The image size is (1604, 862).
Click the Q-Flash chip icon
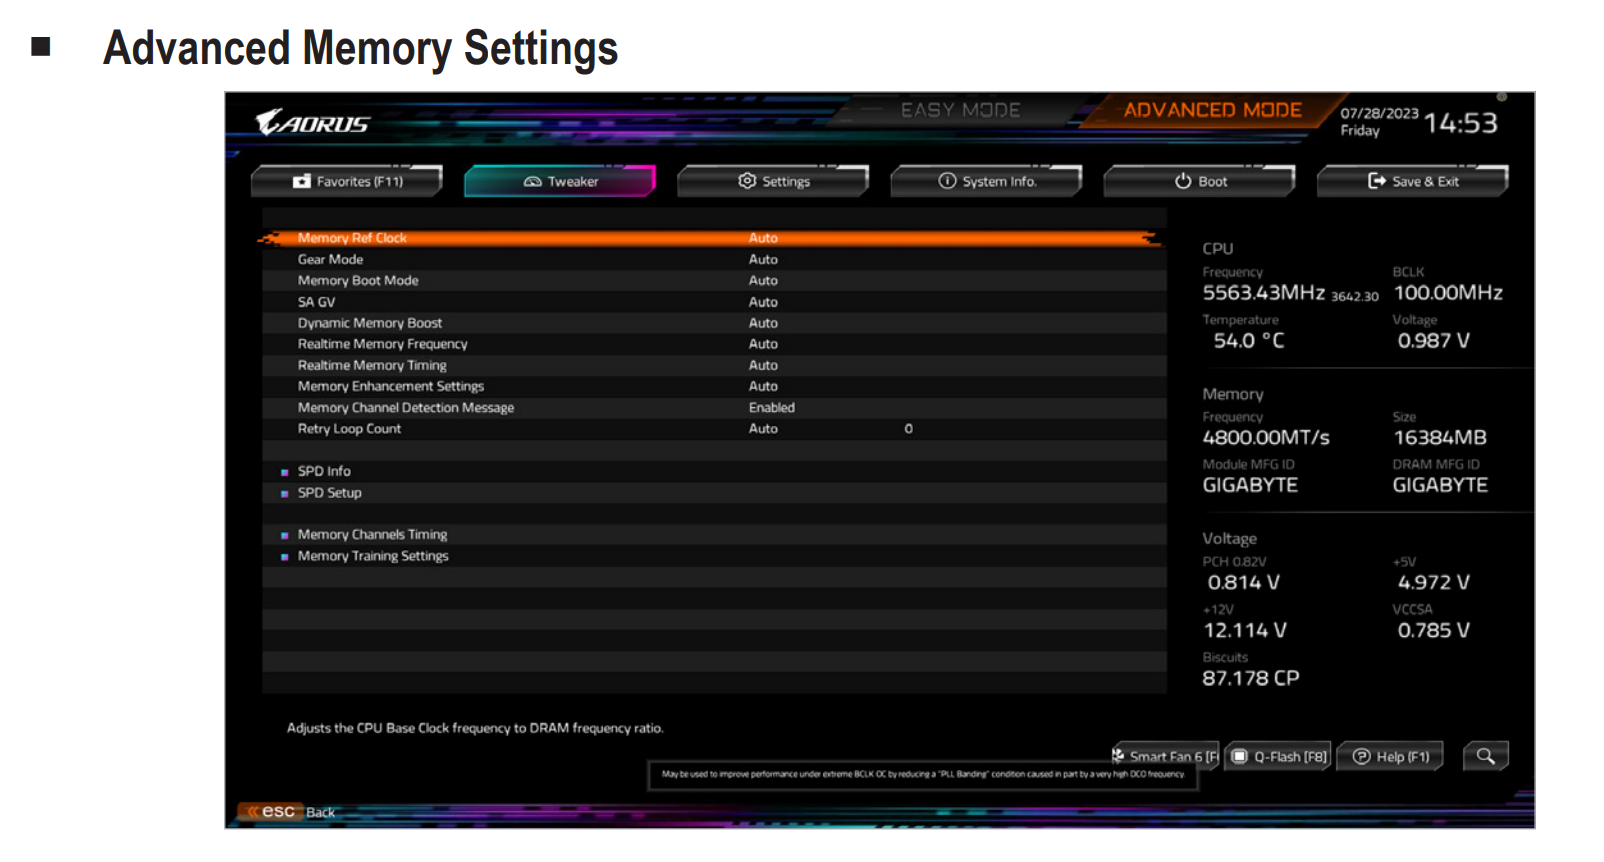1240,757
